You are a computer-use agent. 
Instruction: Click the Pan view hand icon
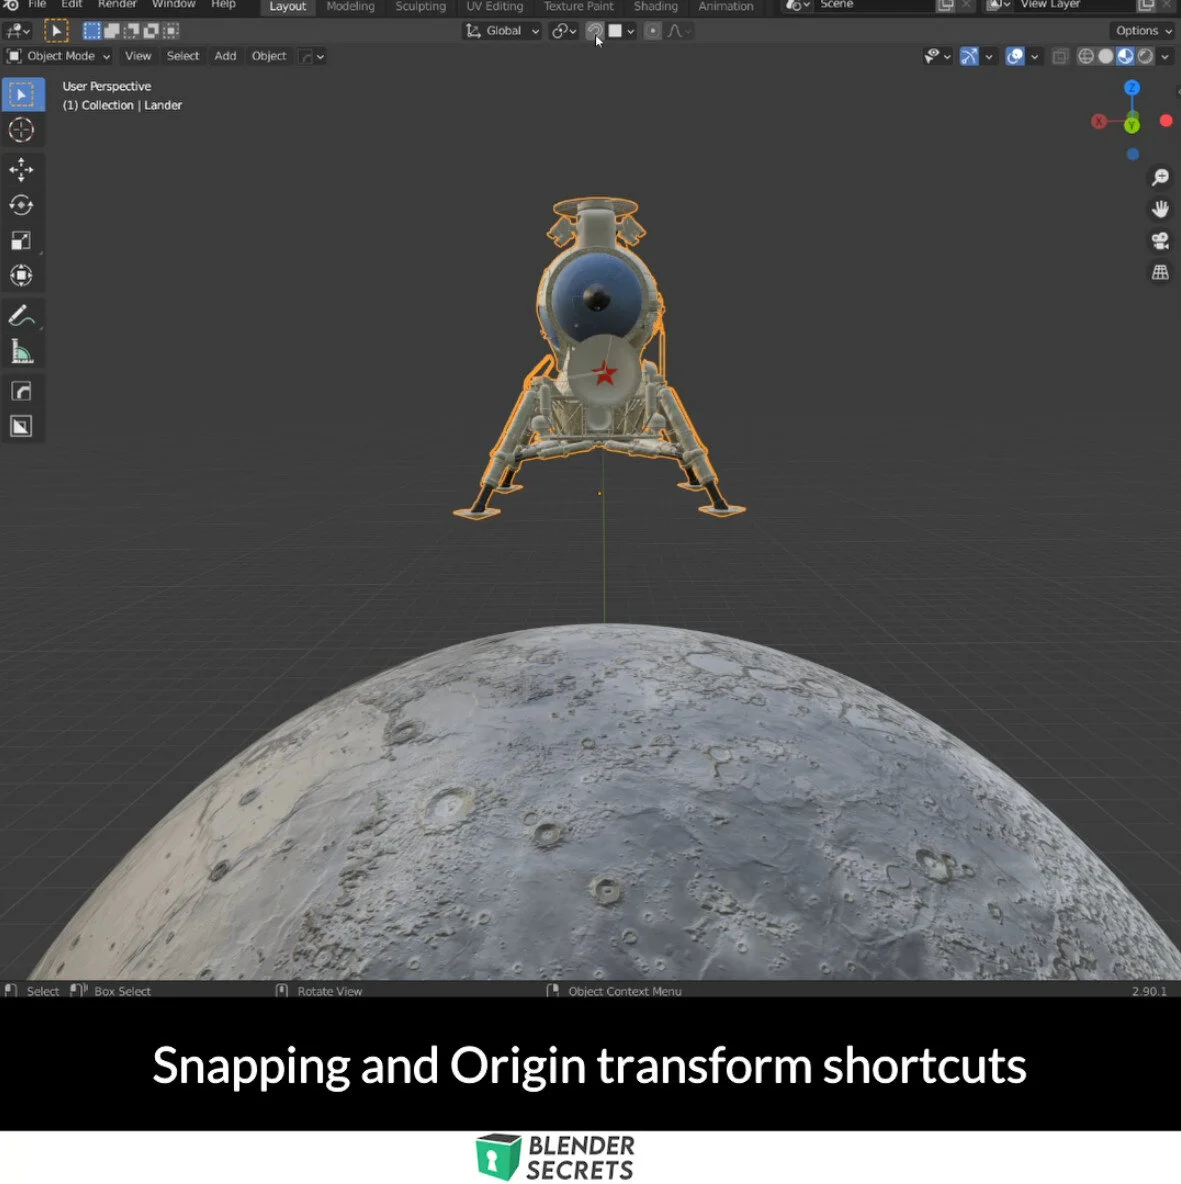(x=1160, y=209)
